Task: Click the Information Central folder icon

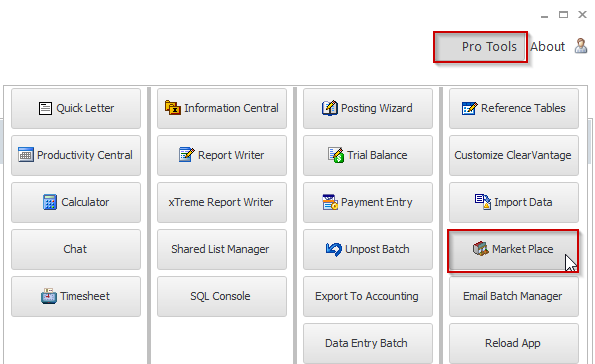Action: (x=173, y=108)
